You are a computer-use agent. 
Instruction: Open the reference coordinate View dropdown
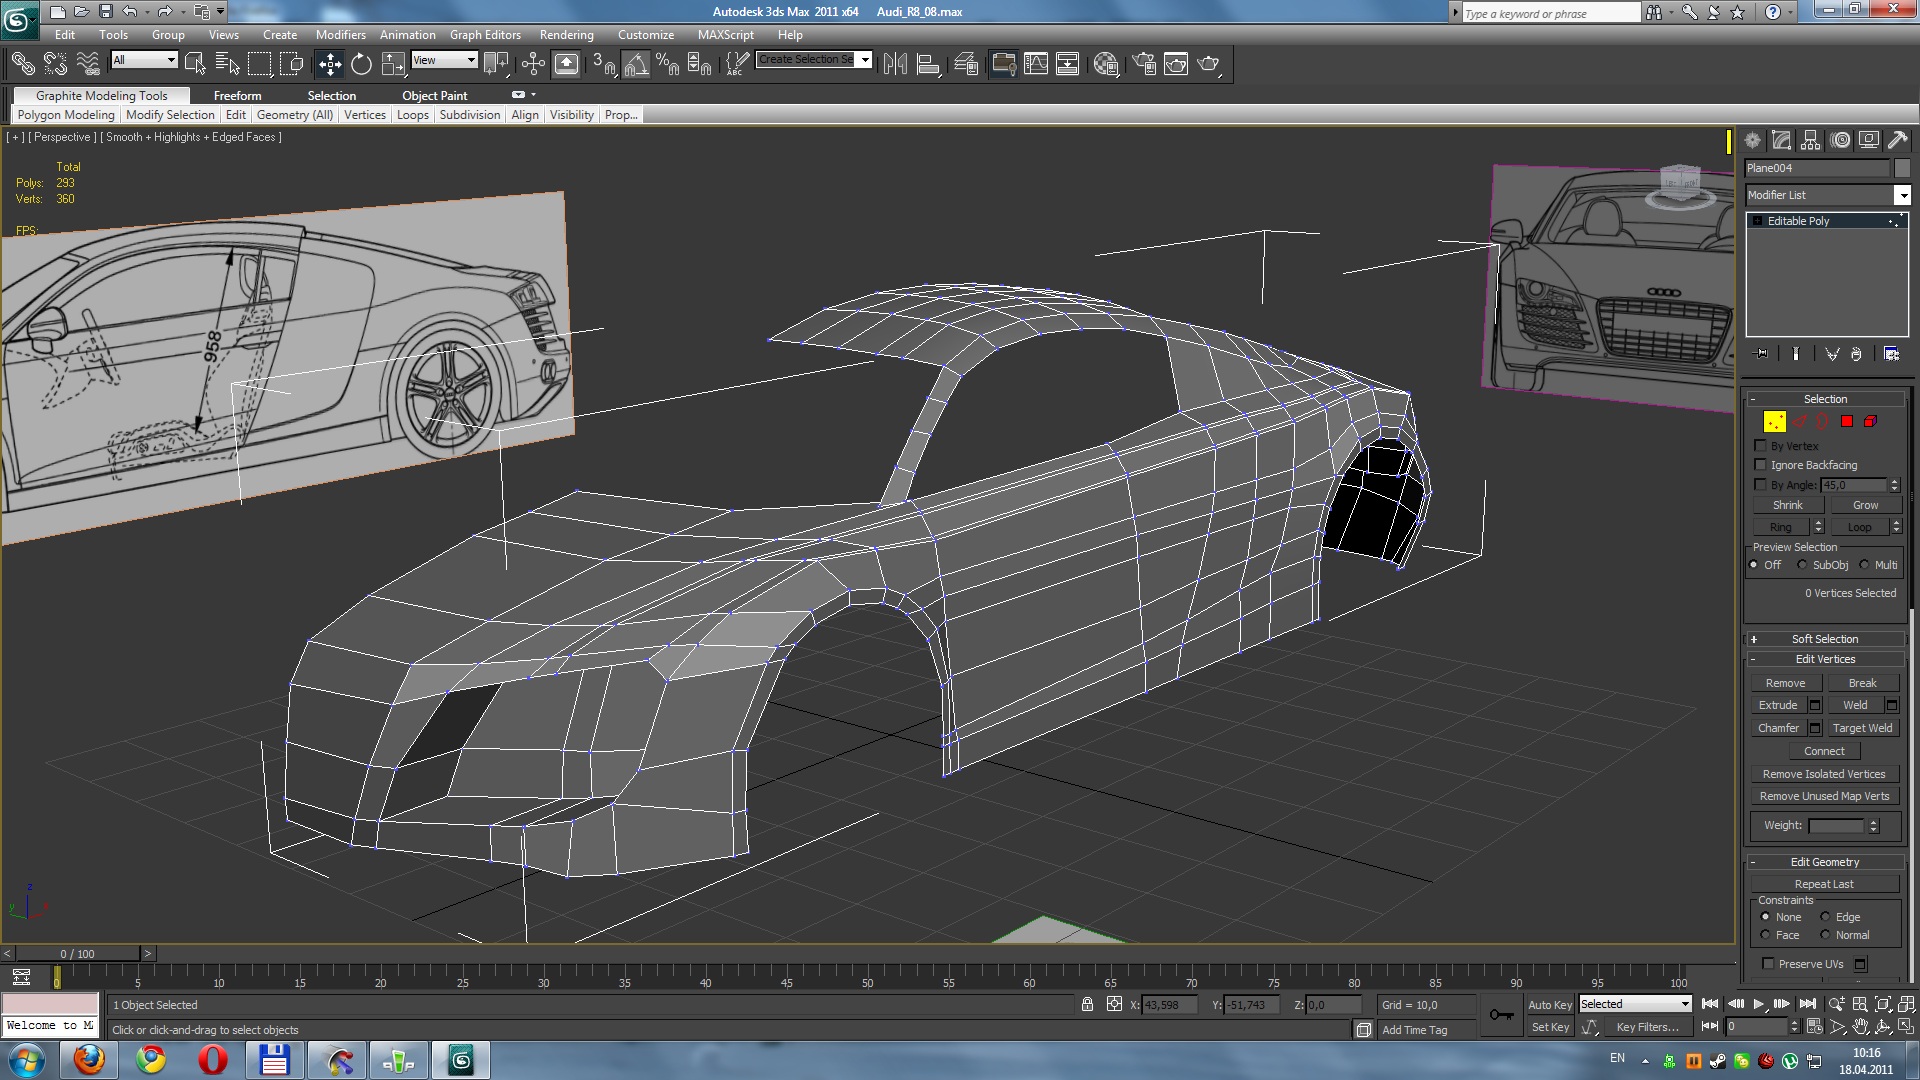pos(444,61)
